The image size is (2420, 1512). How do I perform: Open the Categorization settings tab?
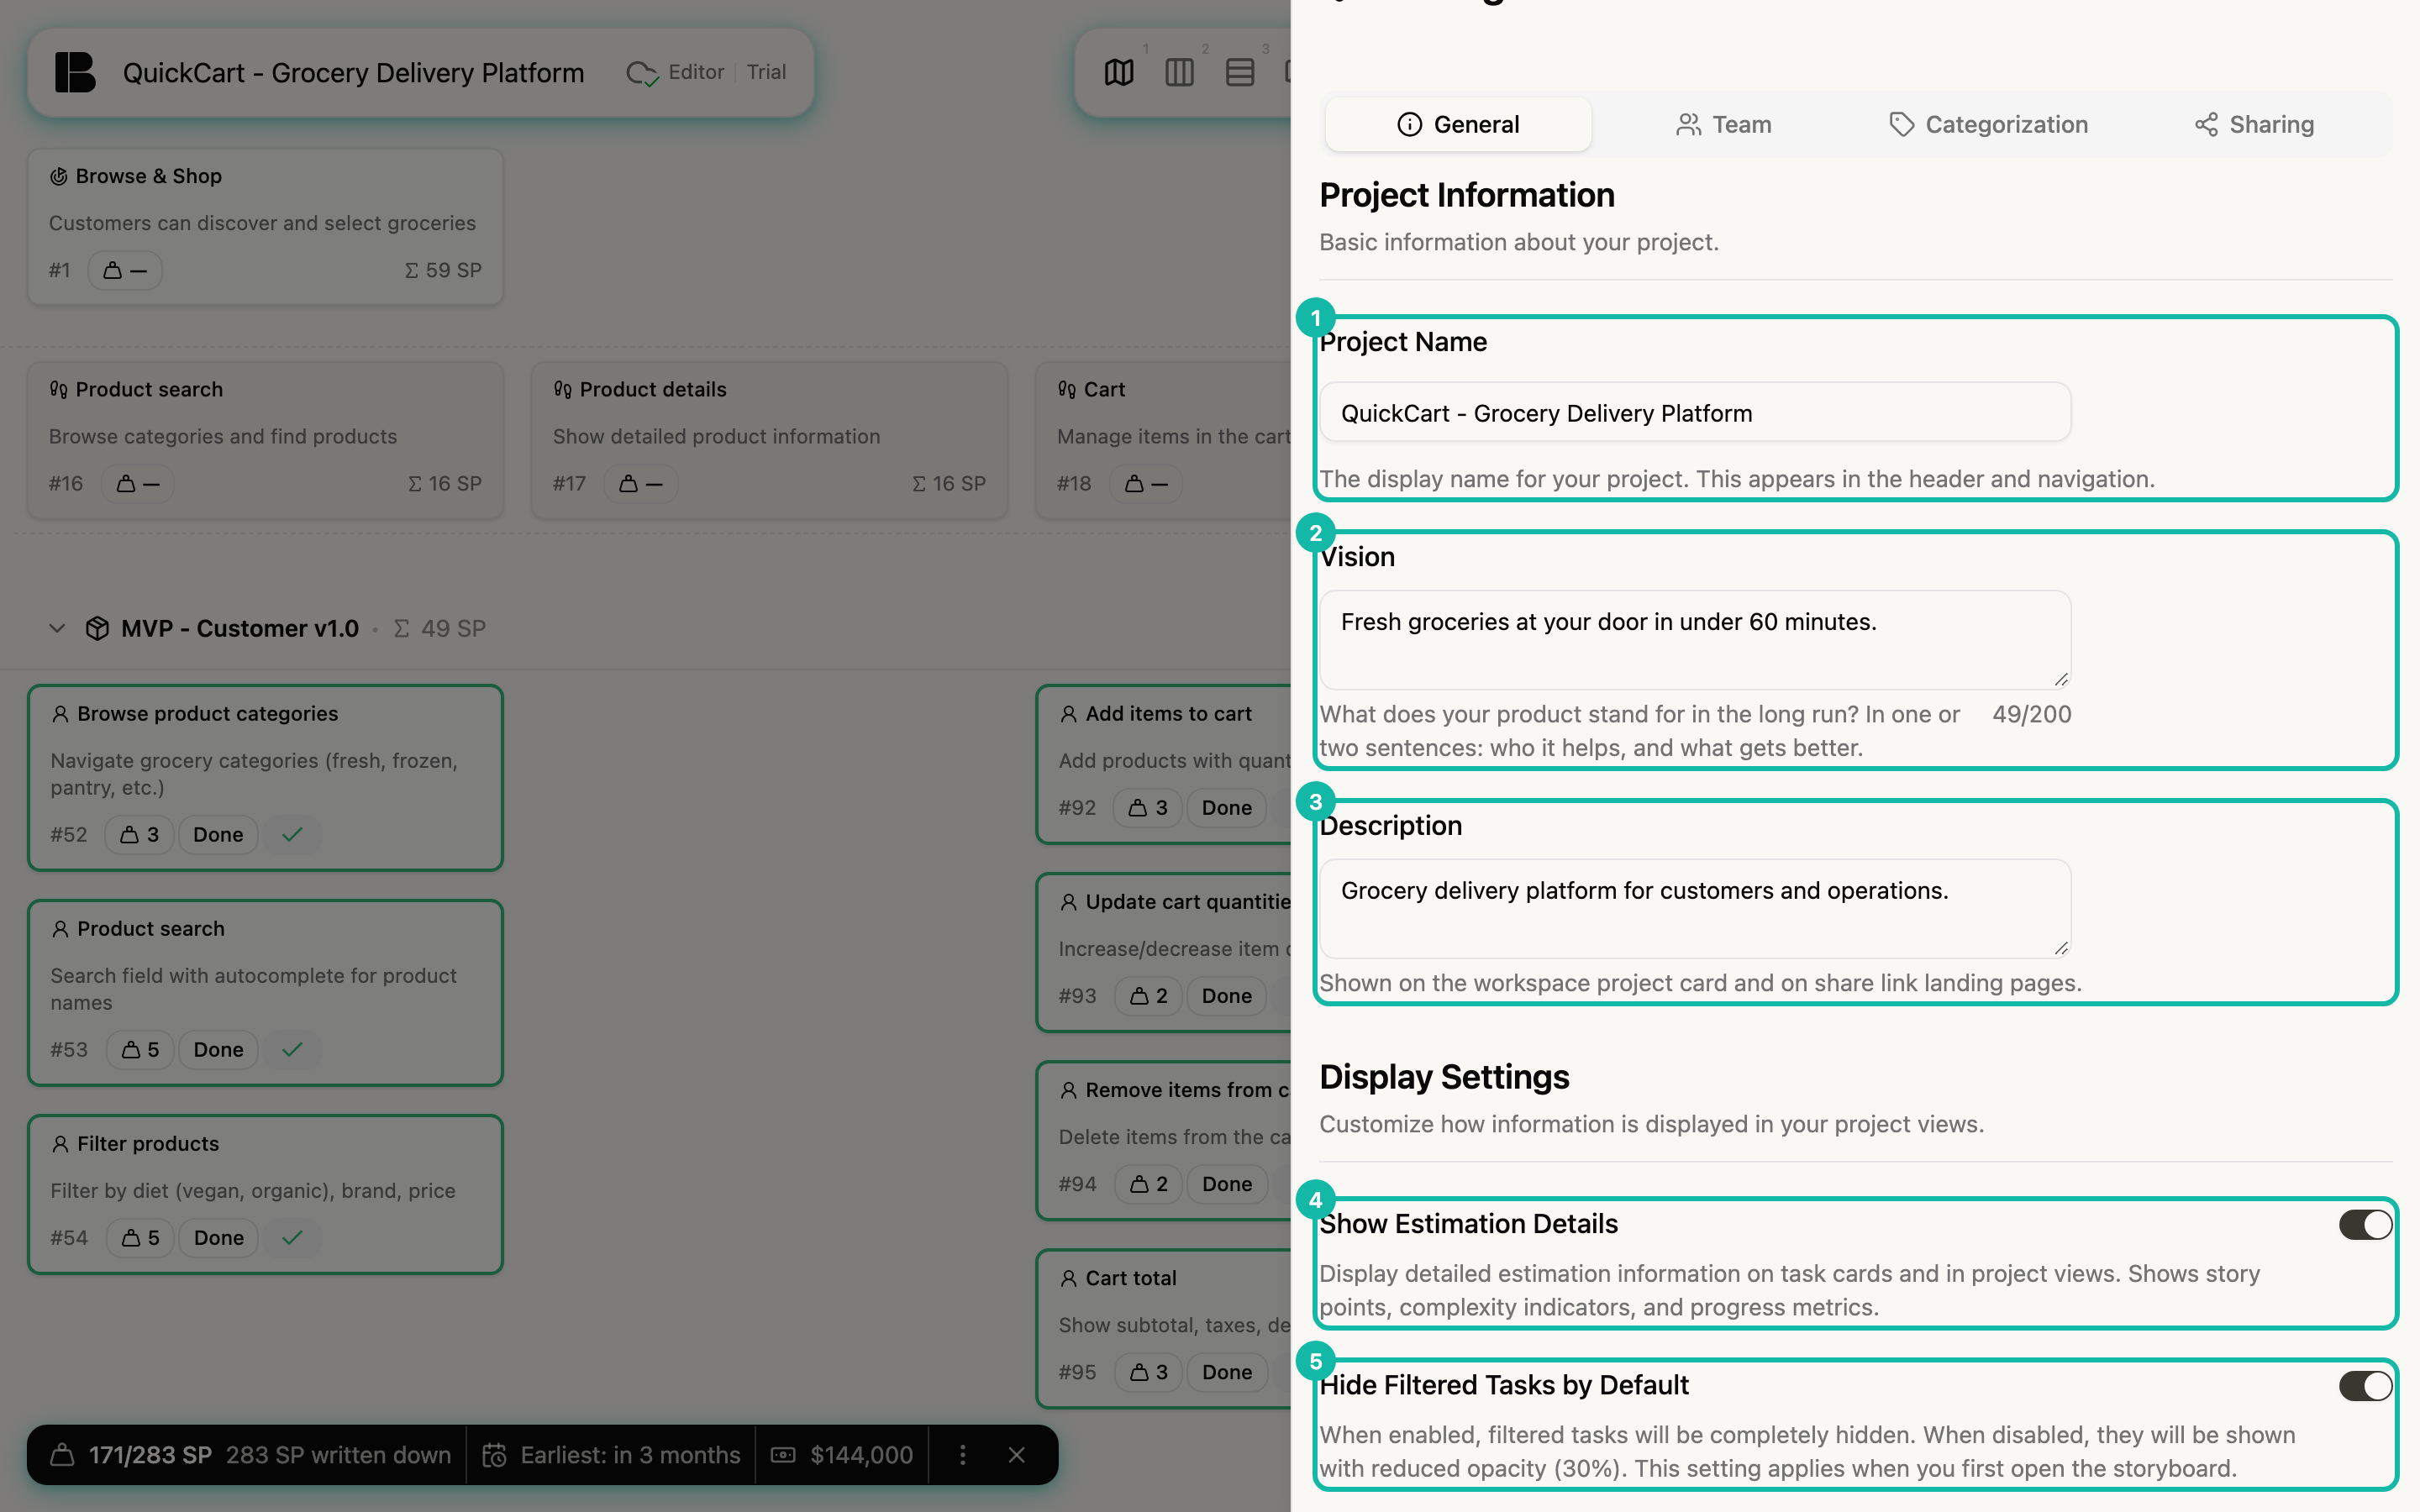[1989, 124]
